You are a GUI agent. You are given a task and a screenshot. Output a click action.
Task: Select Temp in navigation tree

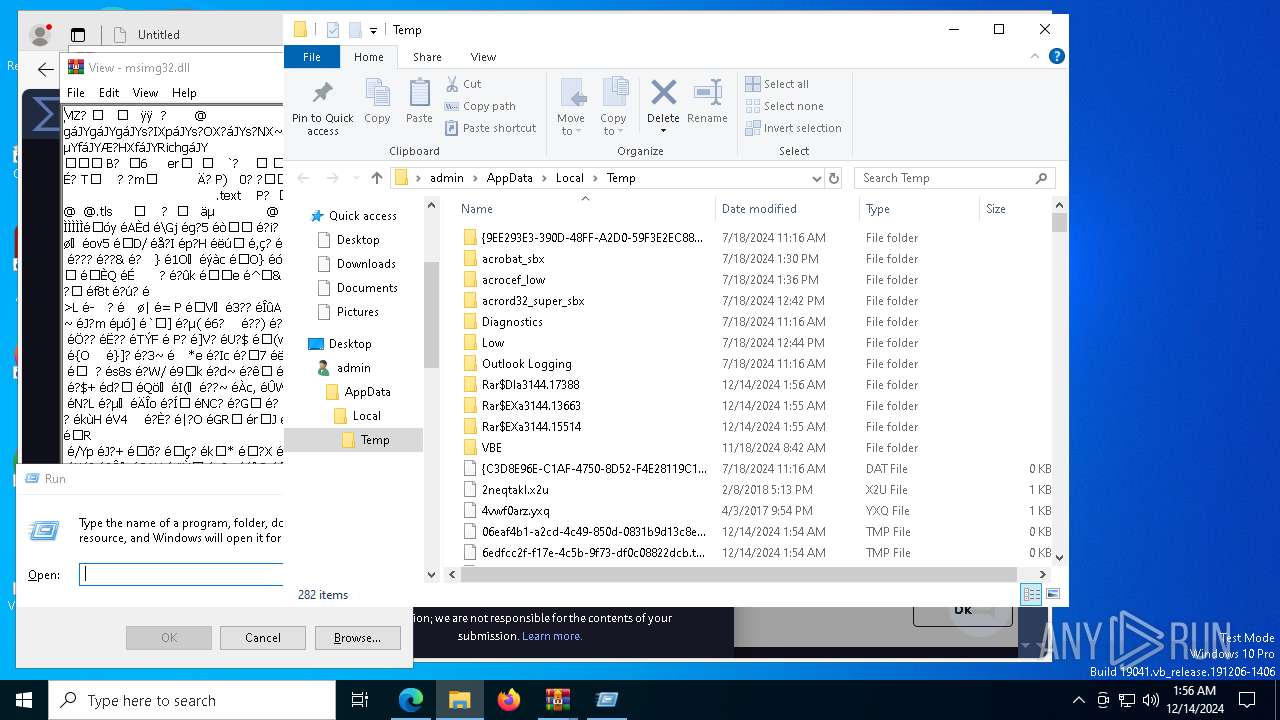pos(375,440)
